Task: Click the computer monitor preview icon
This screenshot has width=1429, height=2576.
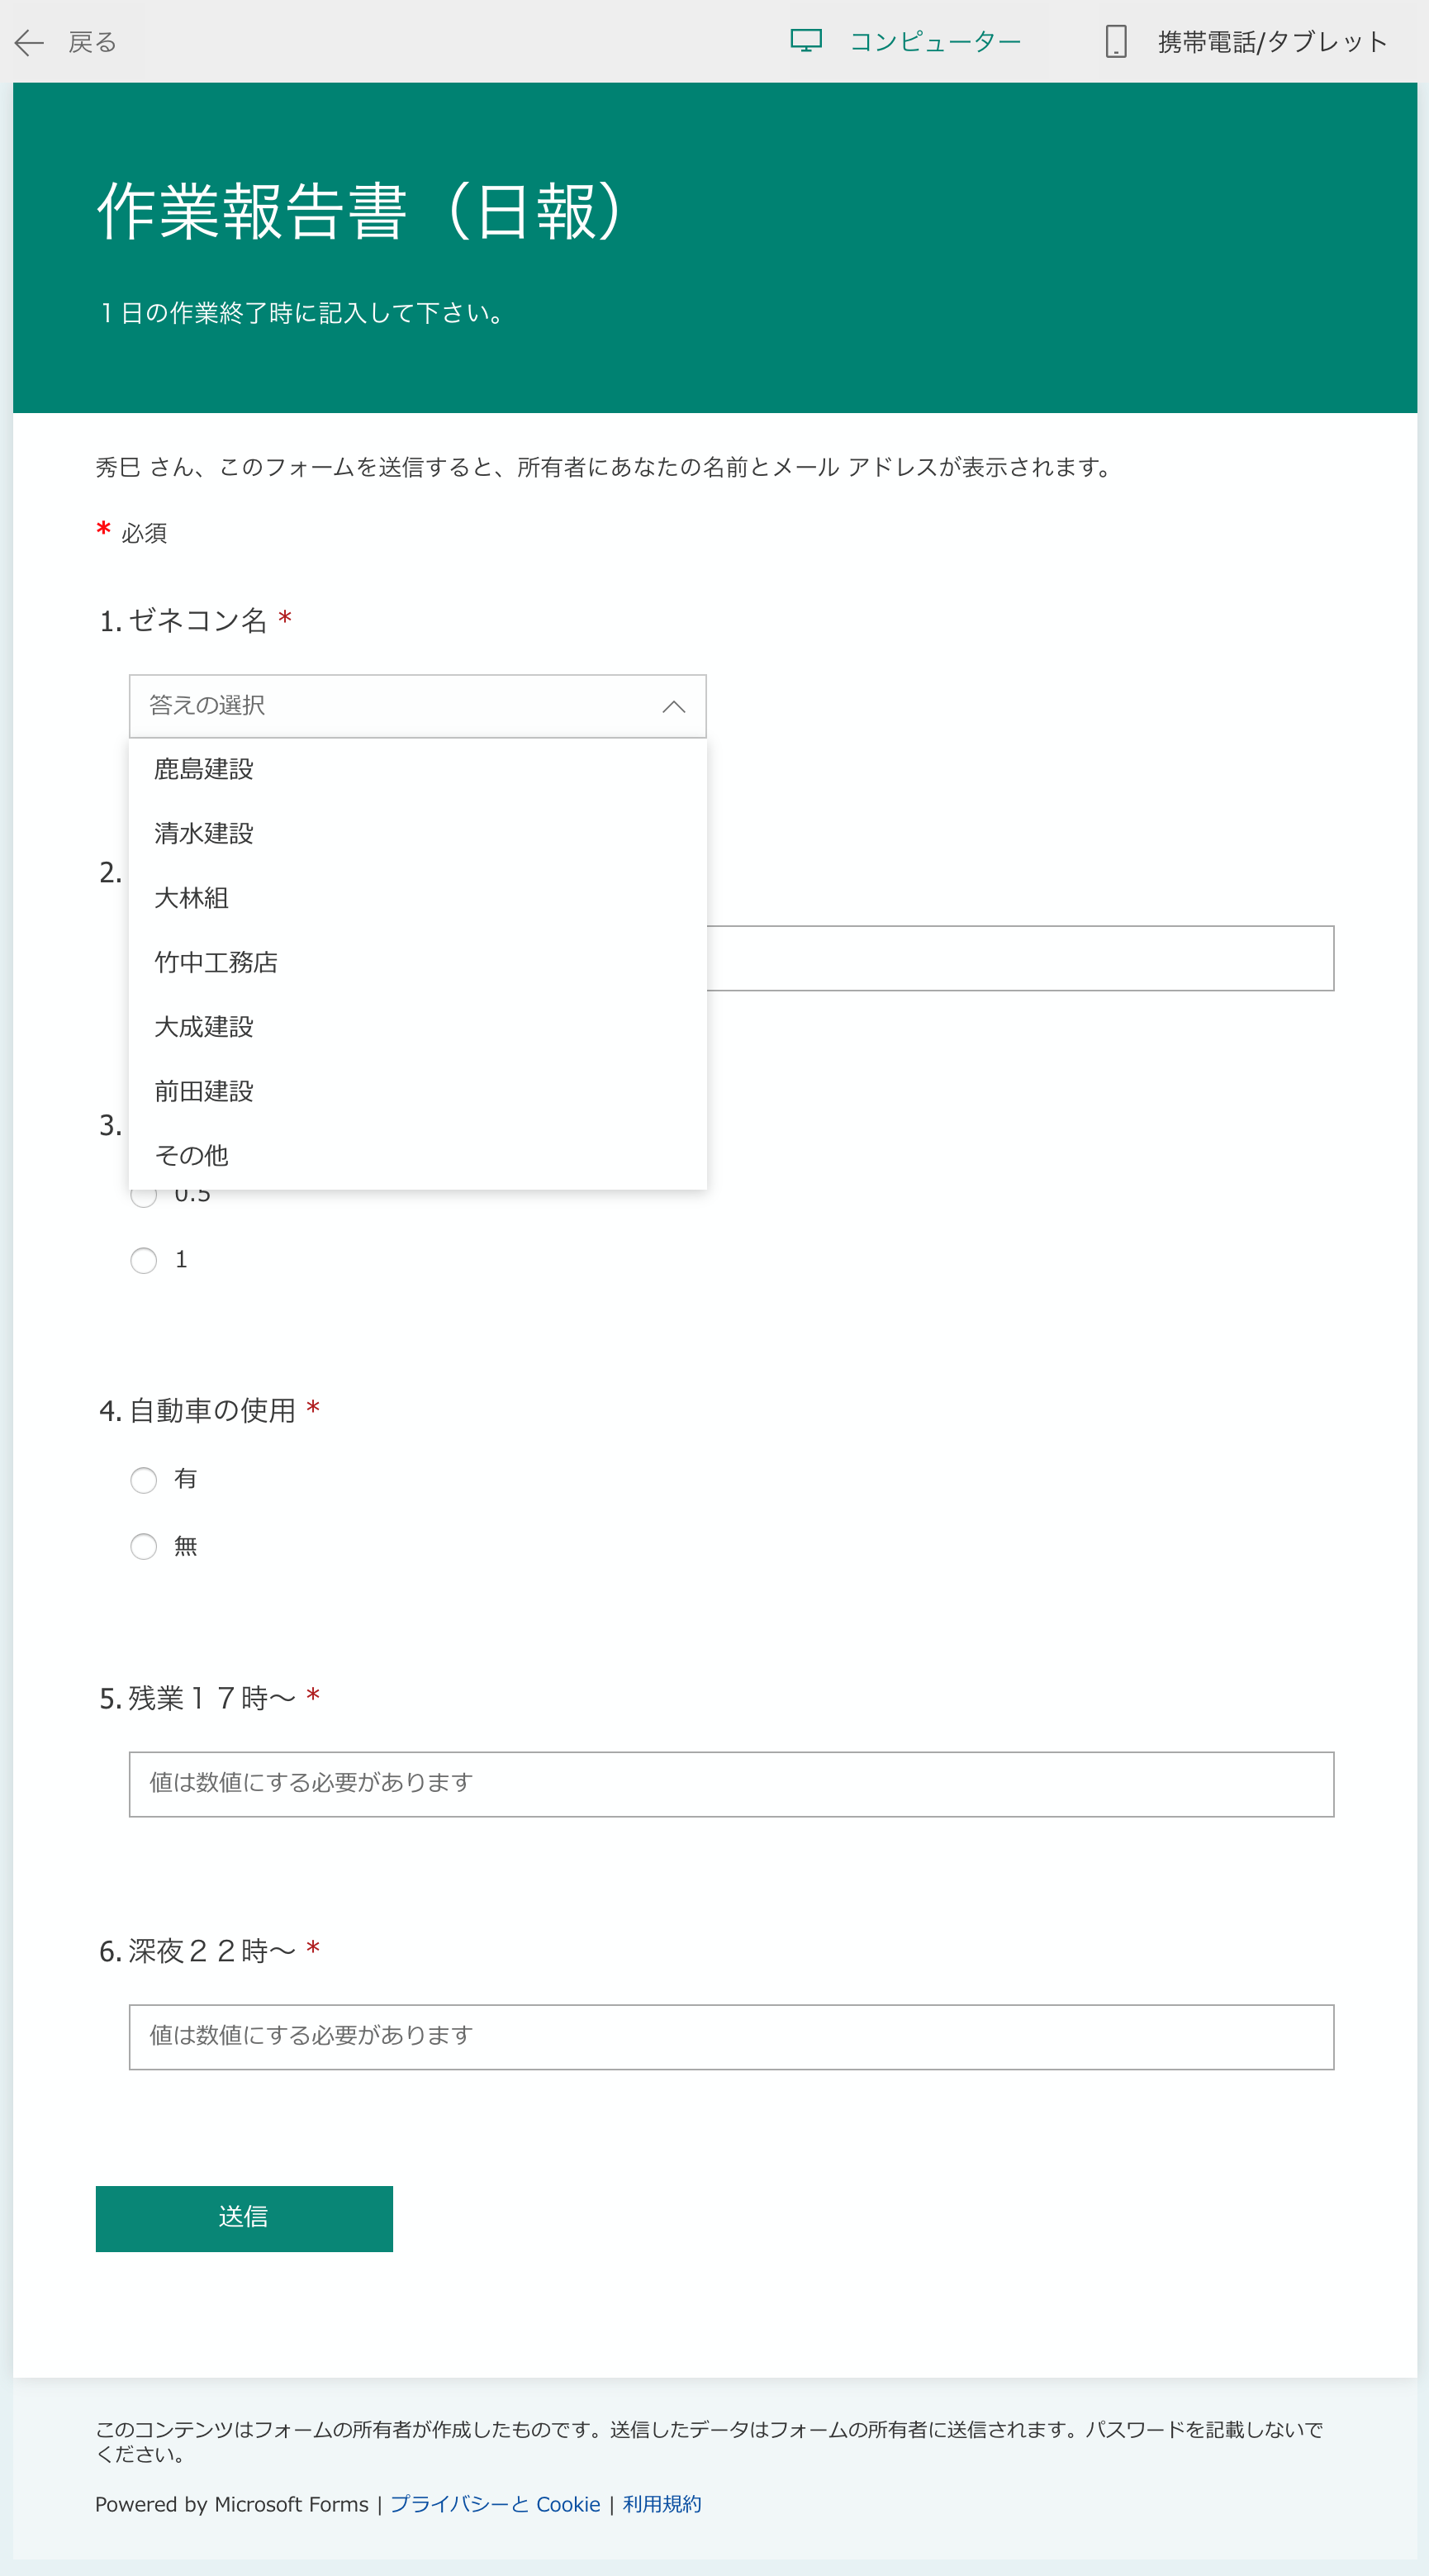Action: coord(806,41)
